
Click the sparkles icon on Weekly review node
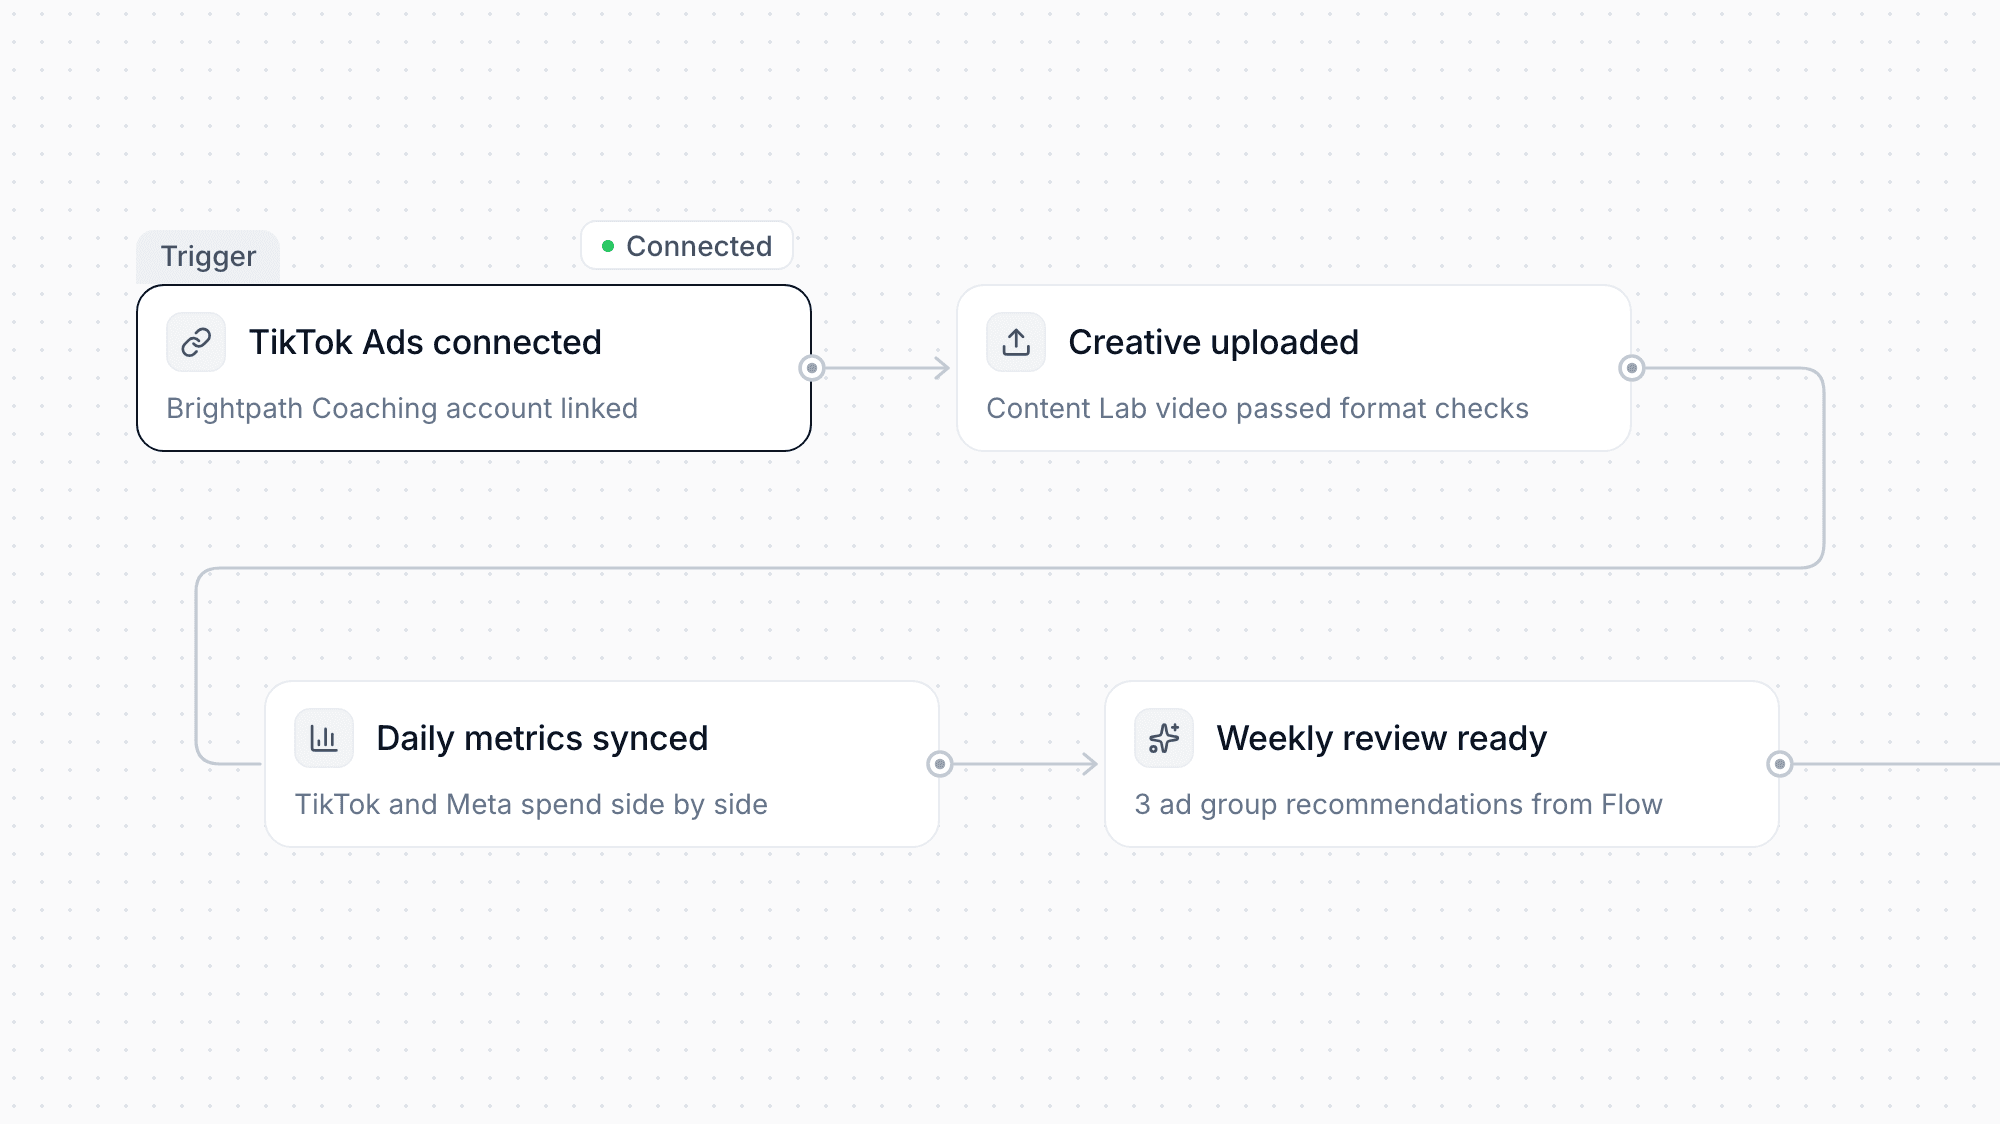pyautogui.click(x=1164, y=738)
